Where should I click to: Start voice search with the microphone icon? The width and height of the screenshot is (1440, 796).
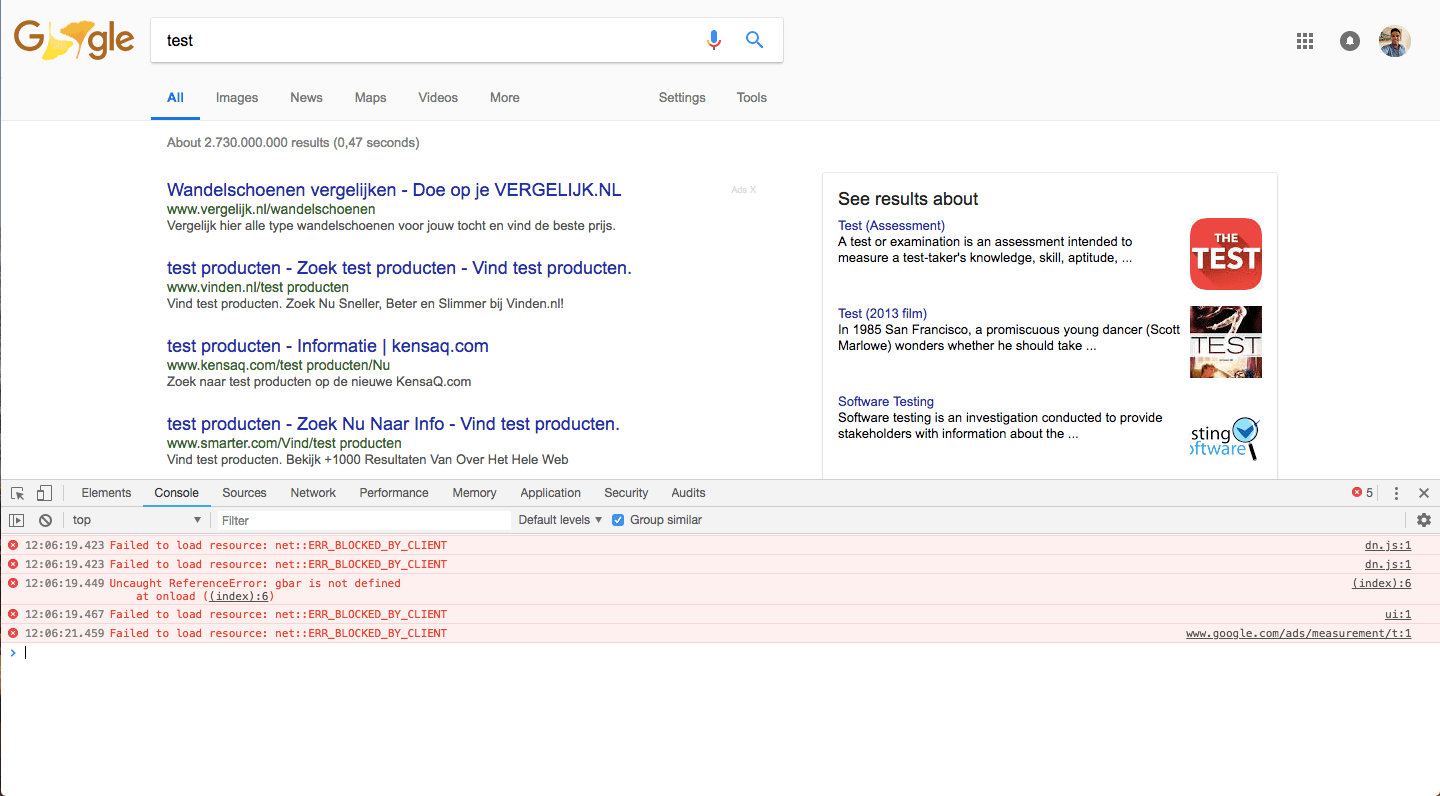point(714,40)
